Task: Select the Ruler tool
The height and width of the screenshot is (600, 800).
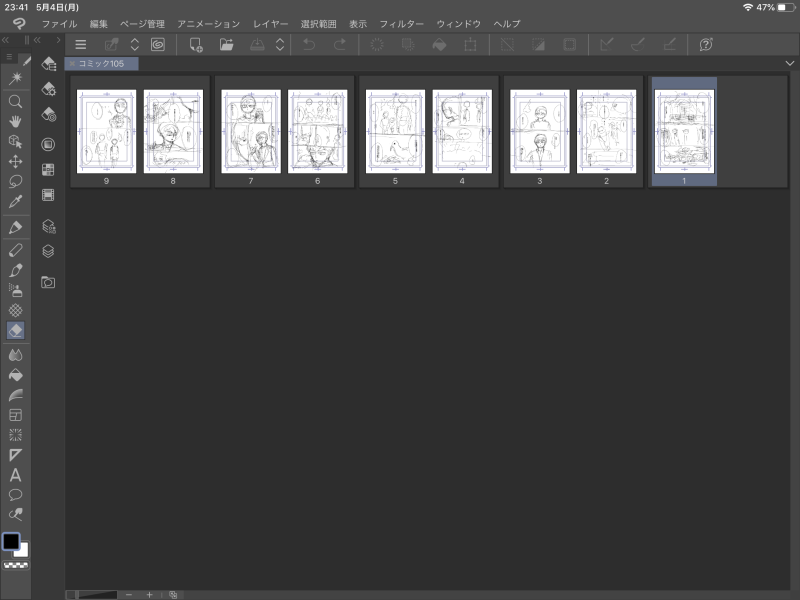Action: pyautogui.click(x=15, y=455)
